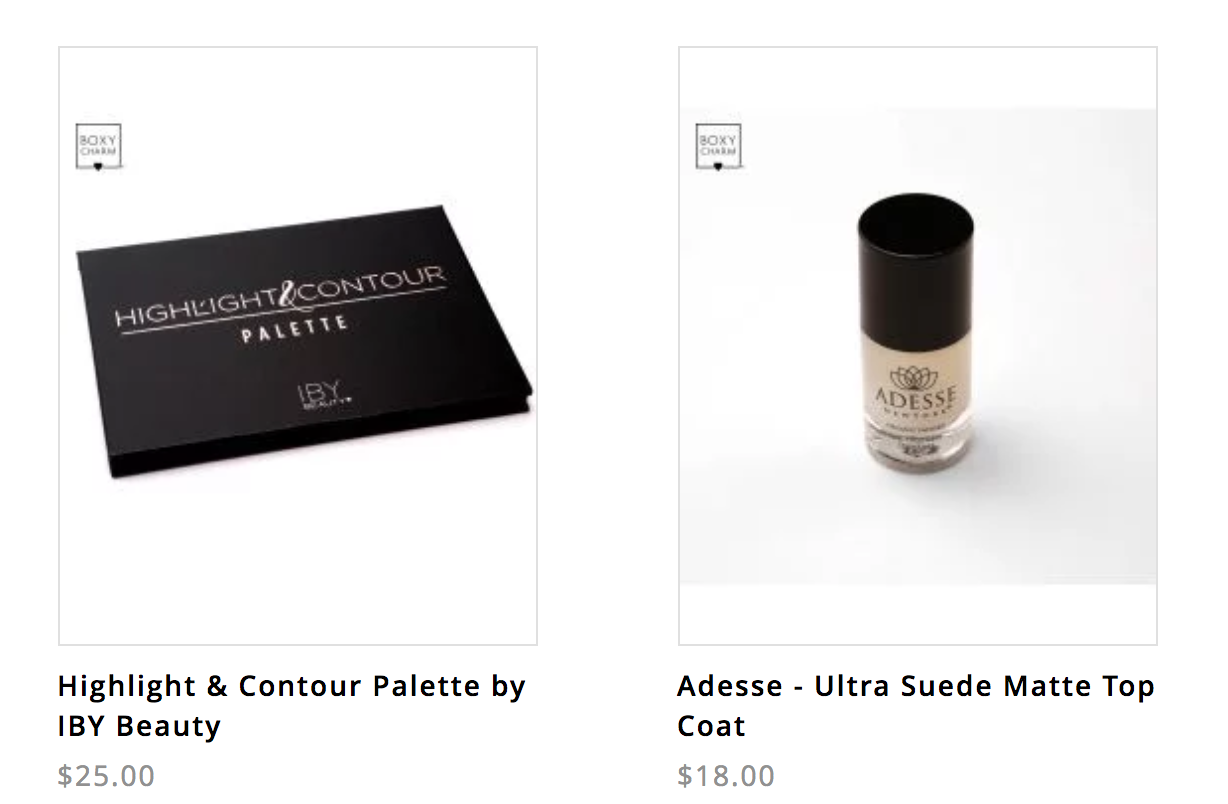Click the IBY Beauty logo on palette box

pyautogui.click(x=324, y=395)
